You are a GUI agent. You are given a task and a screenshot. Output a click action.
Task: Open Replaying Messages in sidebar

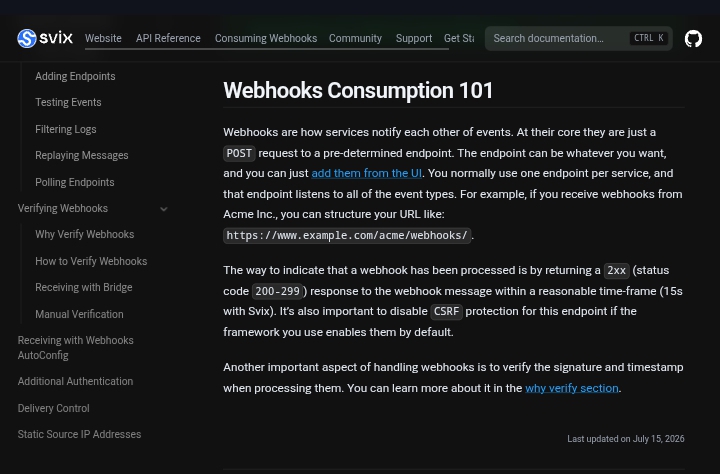(82, 156)
